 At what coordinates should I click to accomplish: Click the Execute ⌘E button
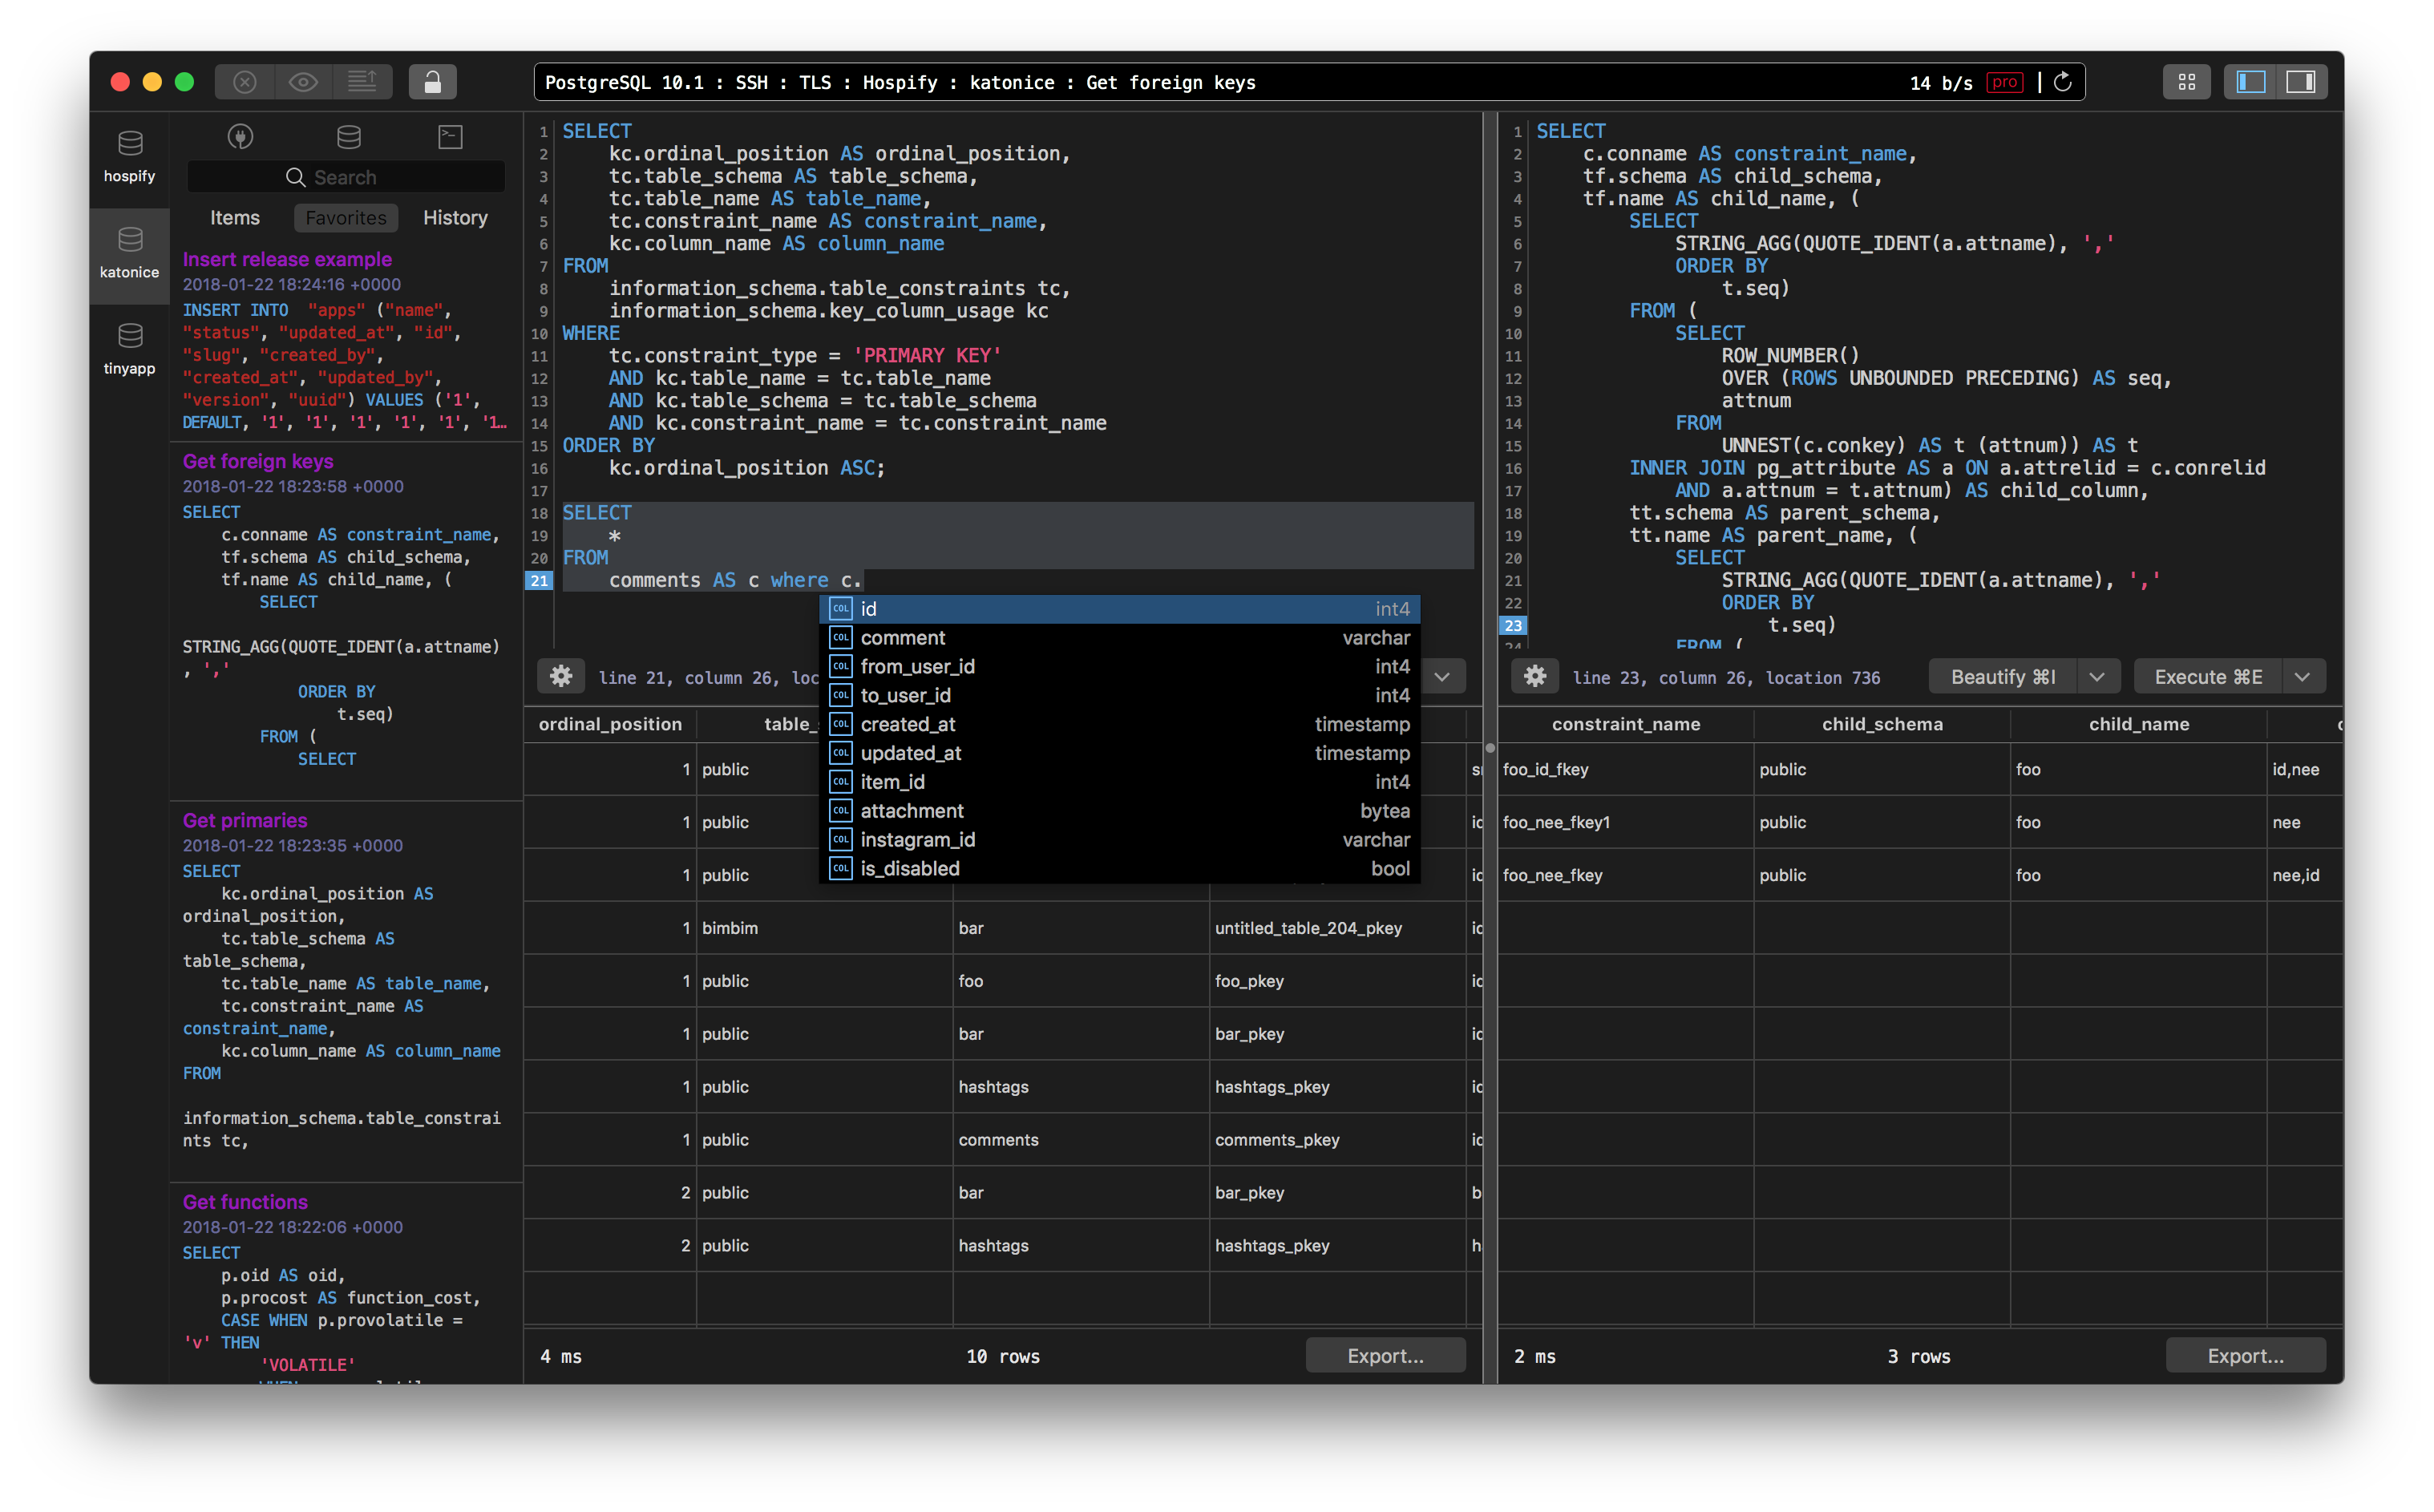(x=2208, y=677)
